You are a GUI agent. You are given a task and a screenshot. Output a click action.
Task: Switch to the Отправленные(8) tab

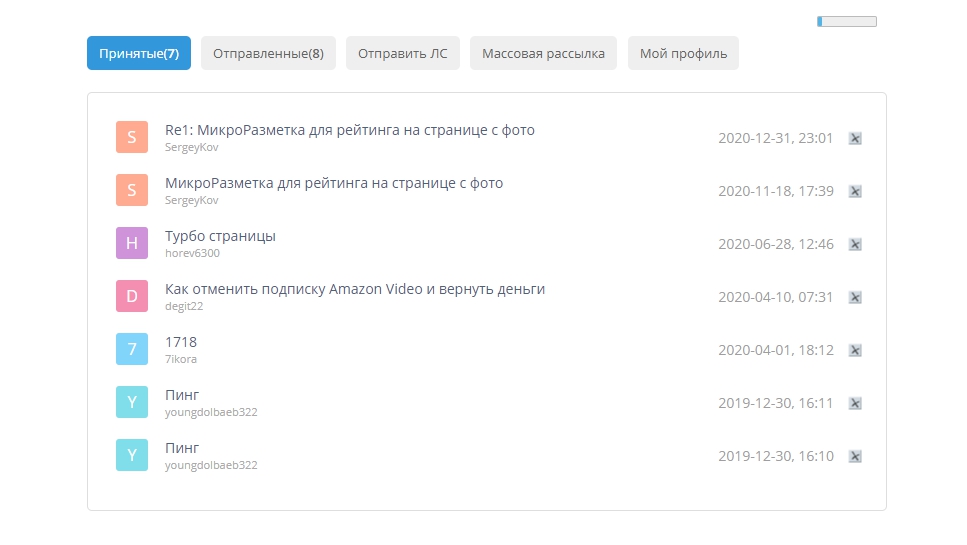pyautogui.click(x=268, y=54)
